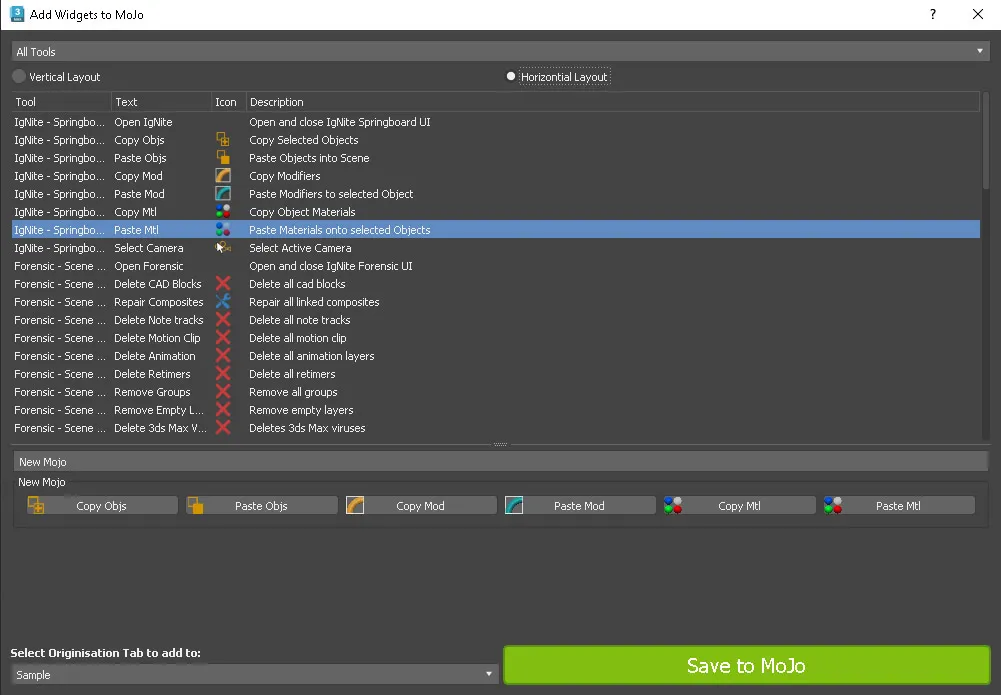Select 'Paste Modifiers to selected Object' row
The image size is (1001, 695).
tap(495, 193)
